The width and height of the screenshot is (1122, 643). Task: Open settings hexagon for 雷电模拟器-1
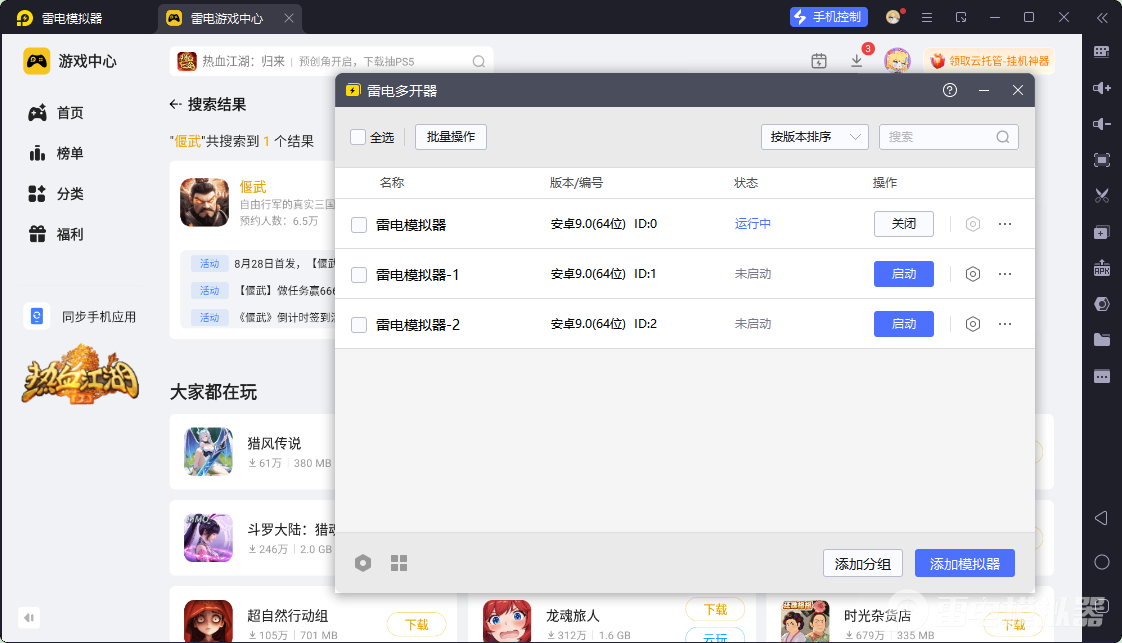tap(972, 274)
